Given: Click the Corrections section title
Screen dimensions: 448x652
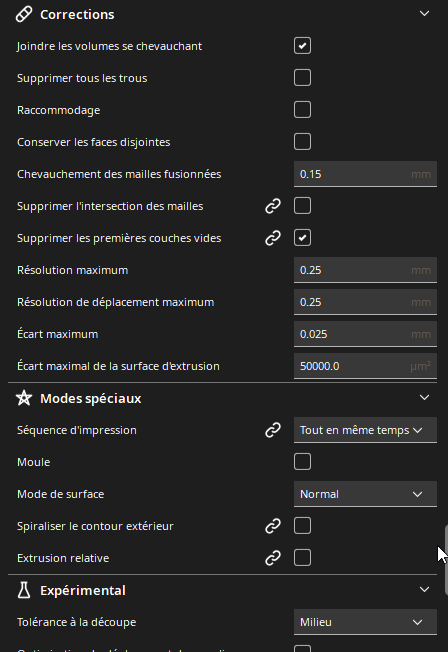Looking at the screenshot, I should (77, 15).
